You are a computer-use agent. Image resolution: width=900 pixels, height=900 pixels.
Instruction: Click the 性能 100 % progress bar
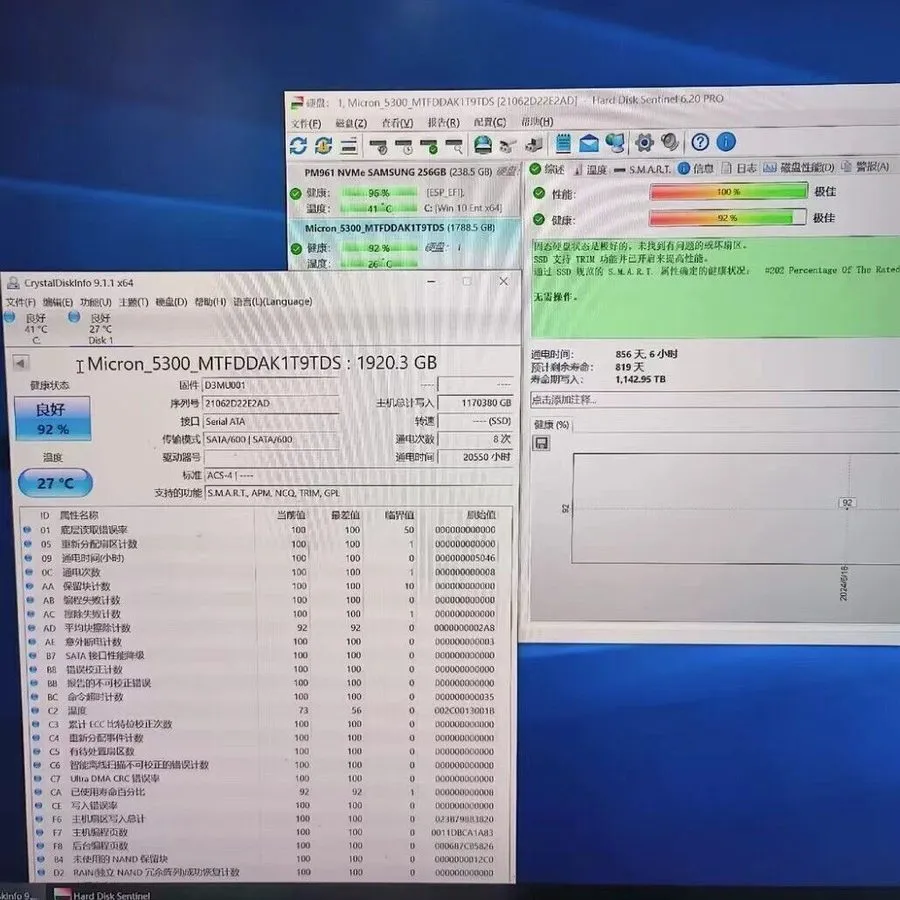728,191
